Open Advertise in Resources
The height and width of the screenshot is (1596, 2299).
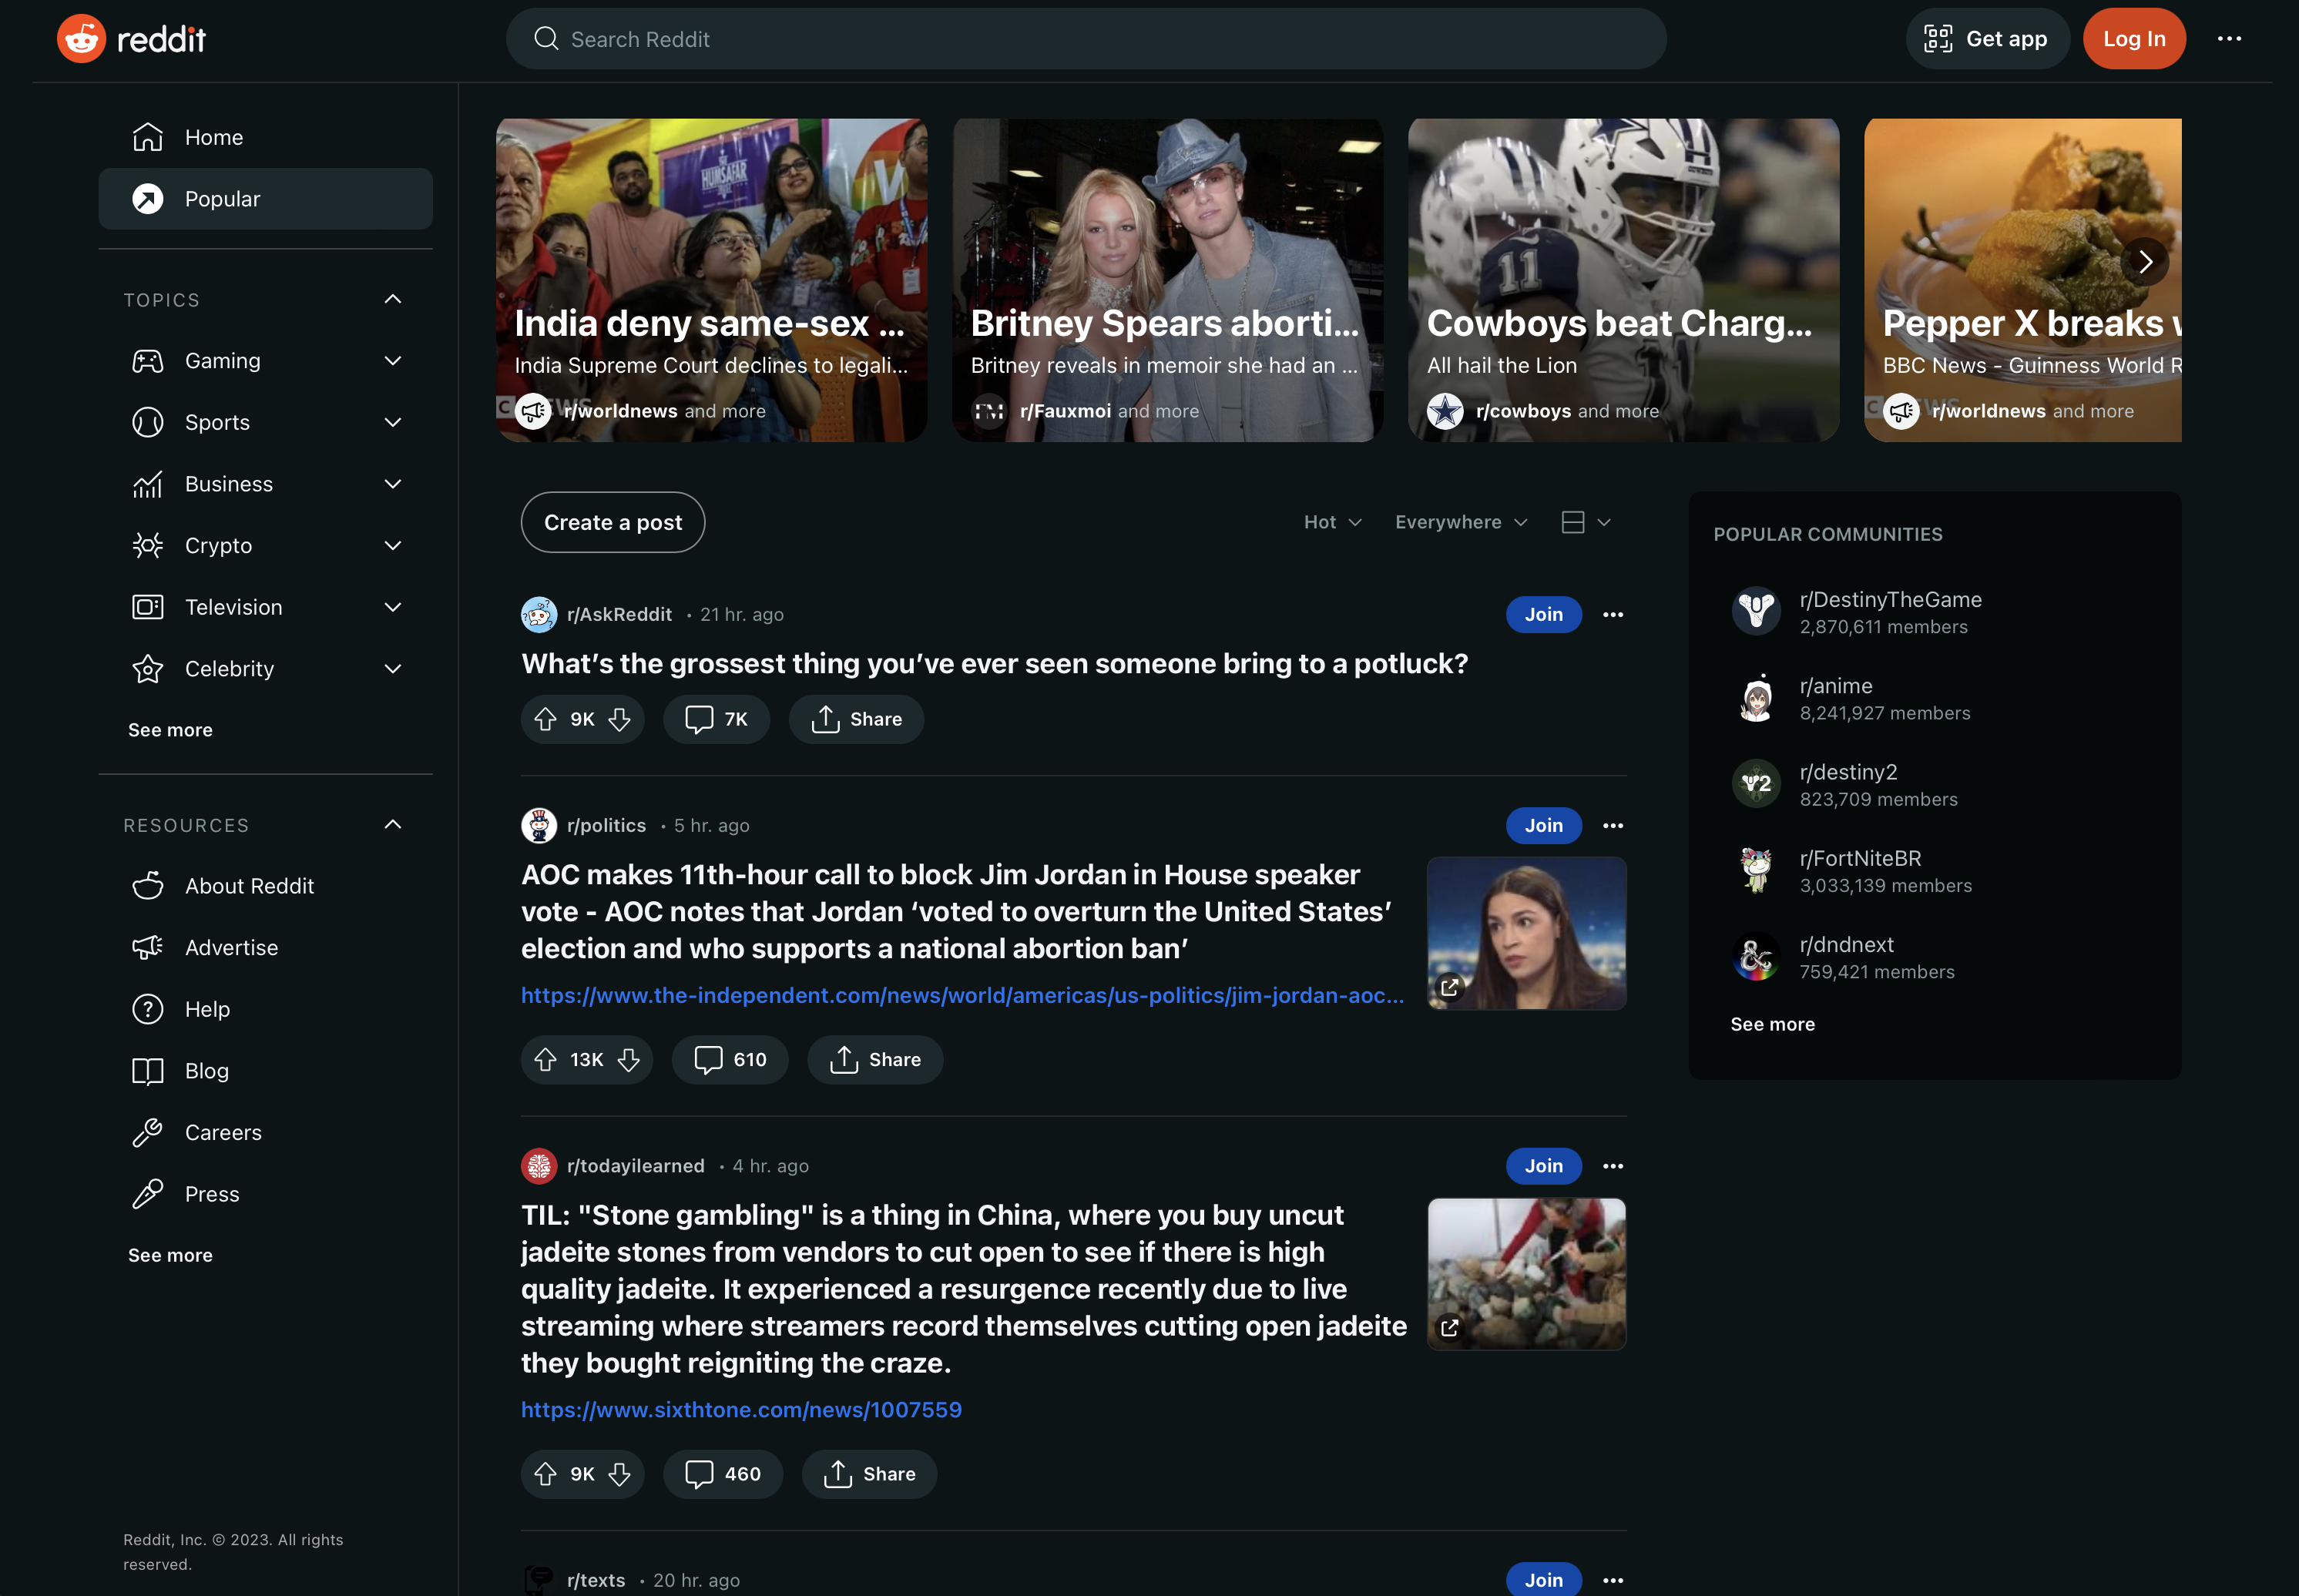[x=265, y=948]
